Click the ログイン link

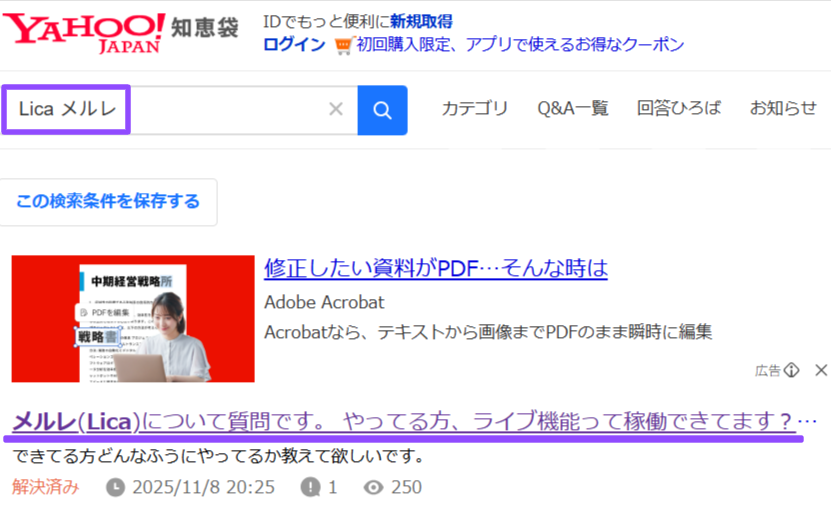[294, 45]
